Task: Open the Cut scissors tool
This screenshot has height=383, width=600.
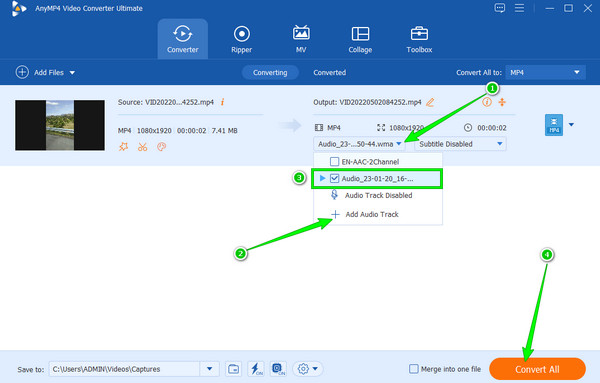Action: click(142, 147)
